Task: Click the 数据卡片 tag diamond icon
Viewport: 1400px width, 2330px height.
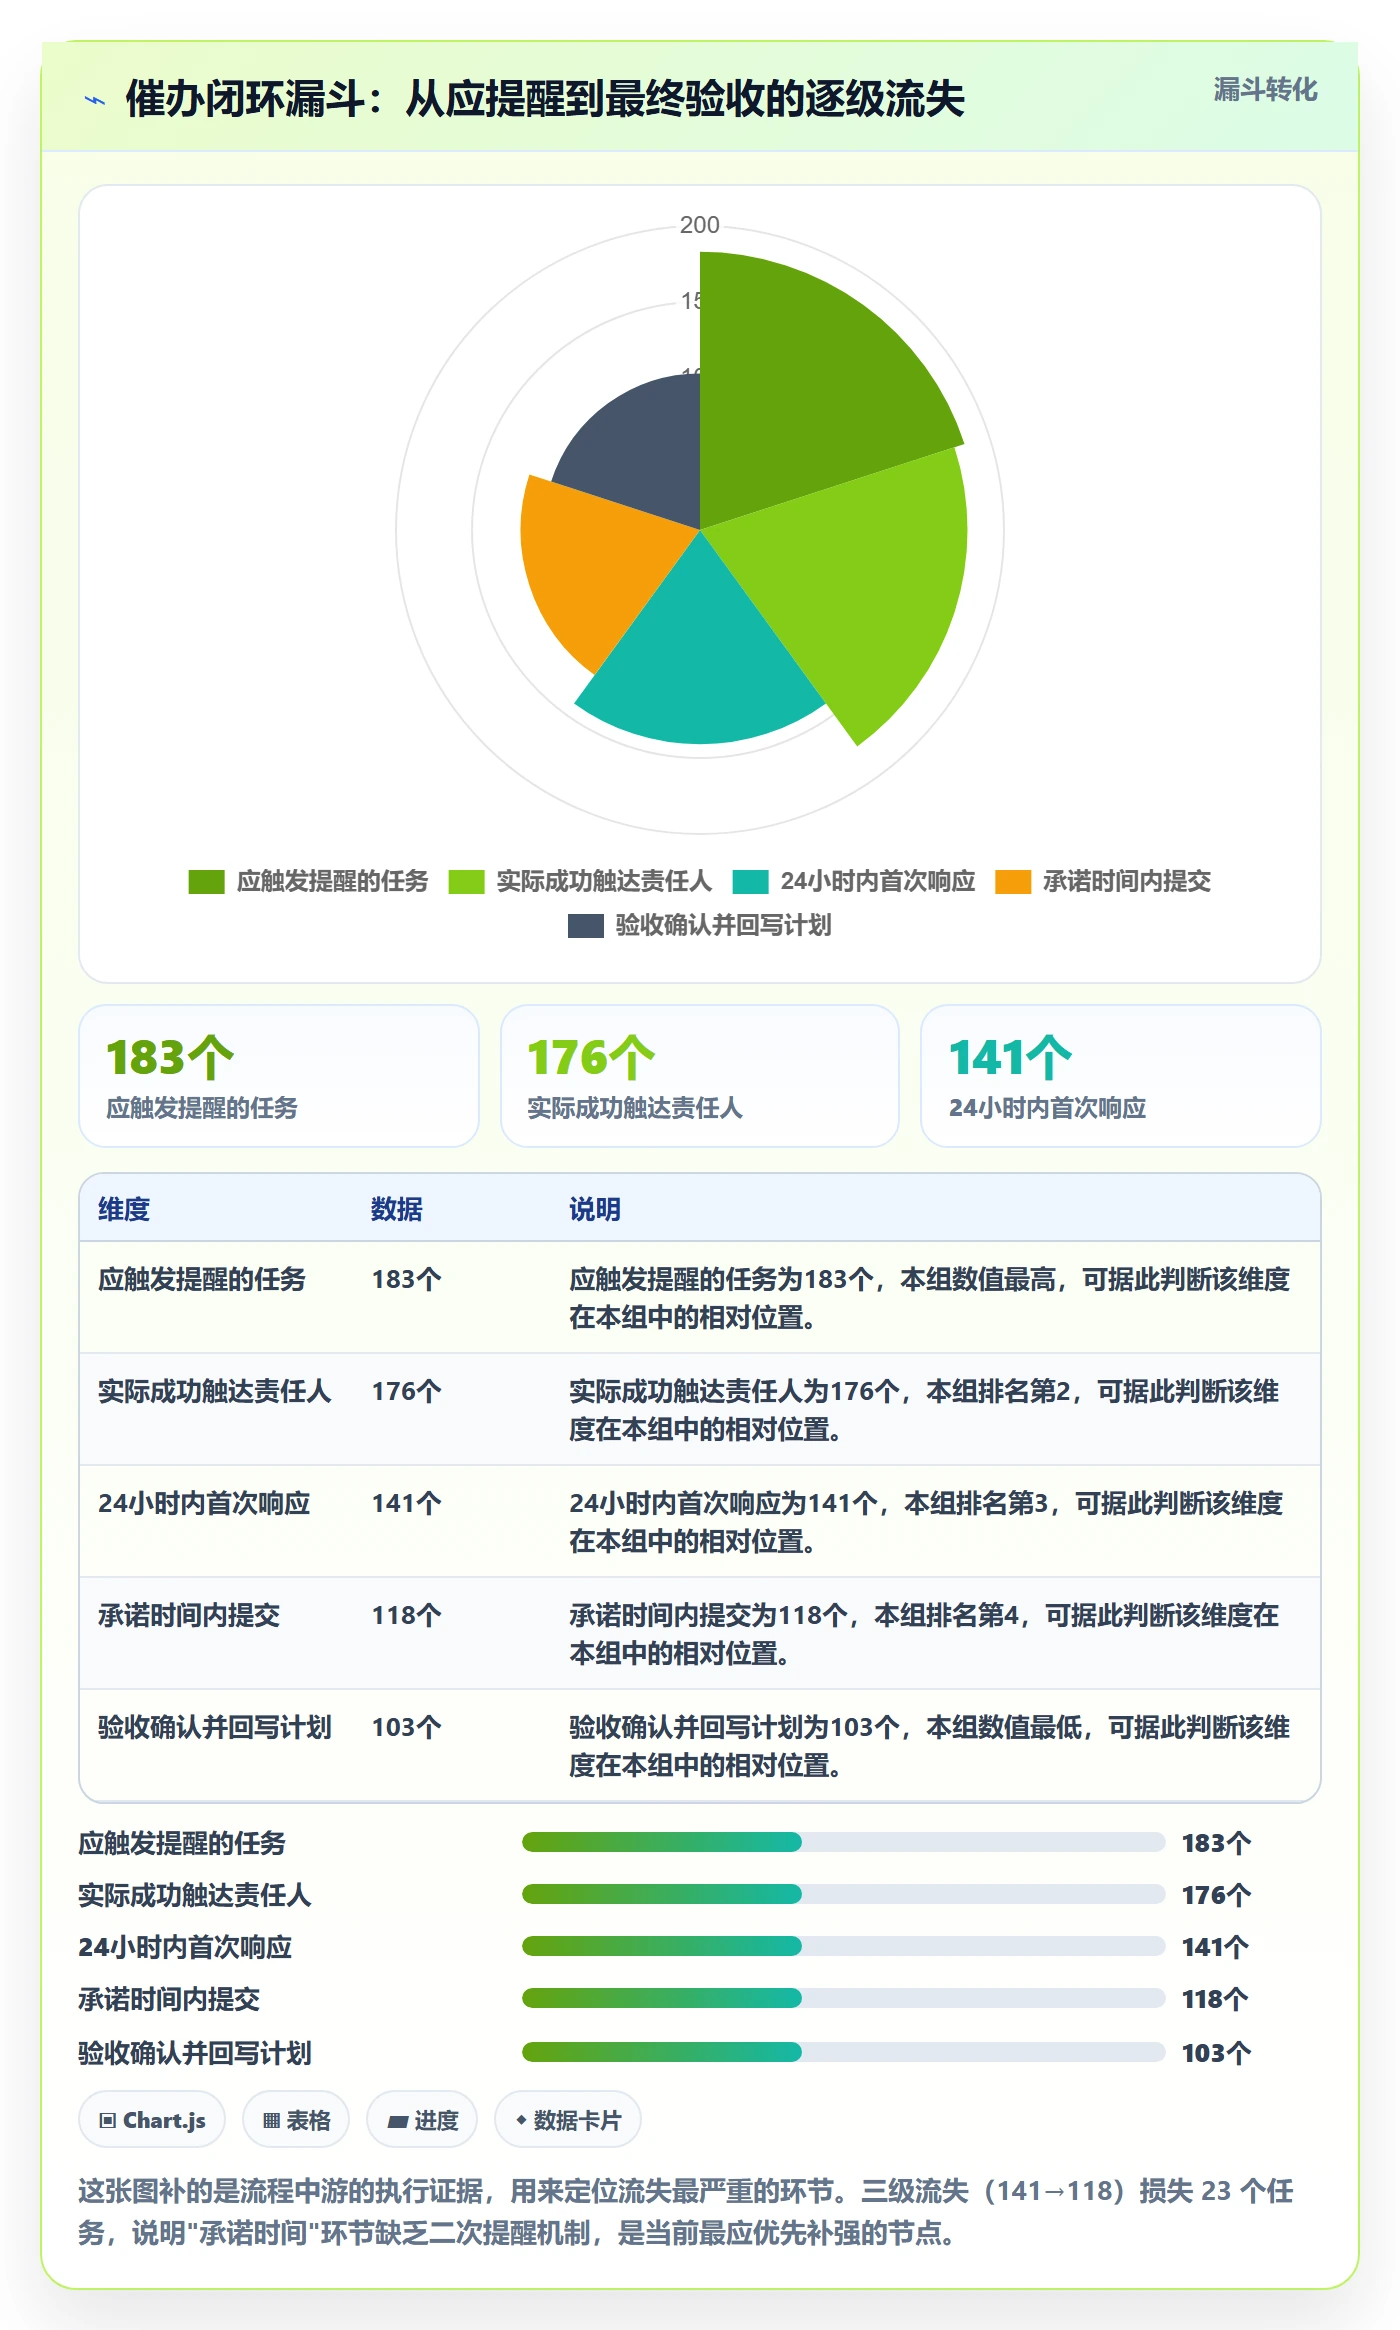Action: (x=521, y=2119)
